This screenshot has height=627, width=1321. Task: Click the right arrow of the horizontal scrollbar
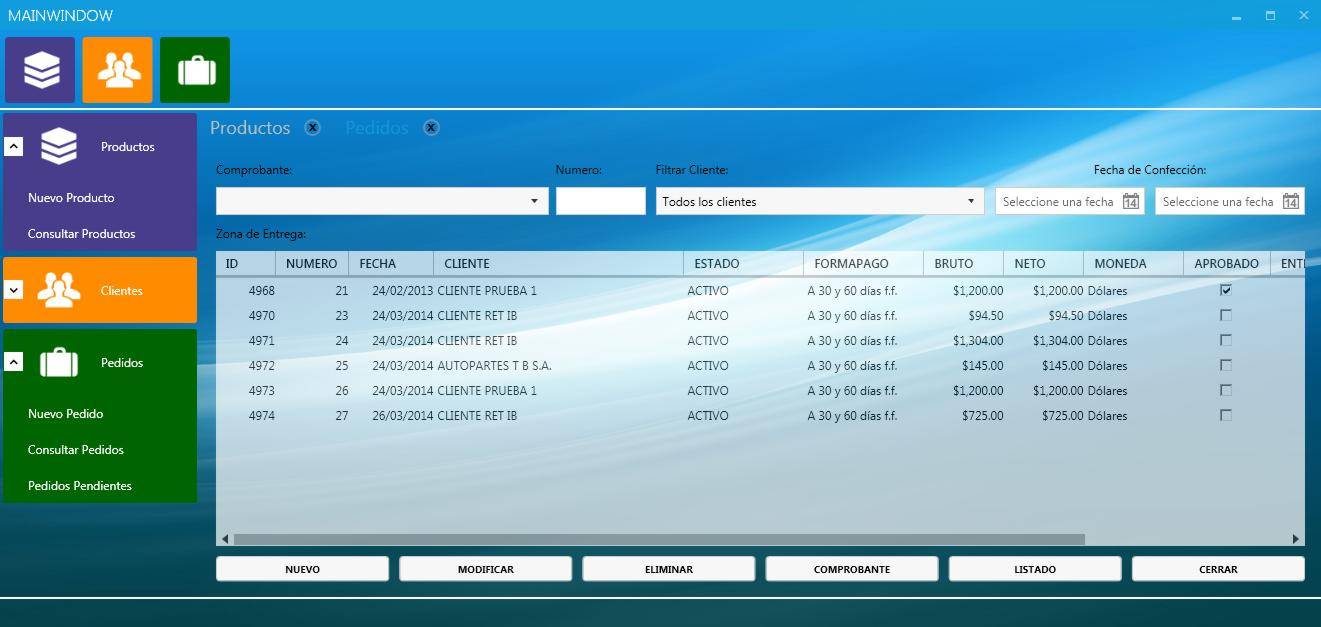1296,539
